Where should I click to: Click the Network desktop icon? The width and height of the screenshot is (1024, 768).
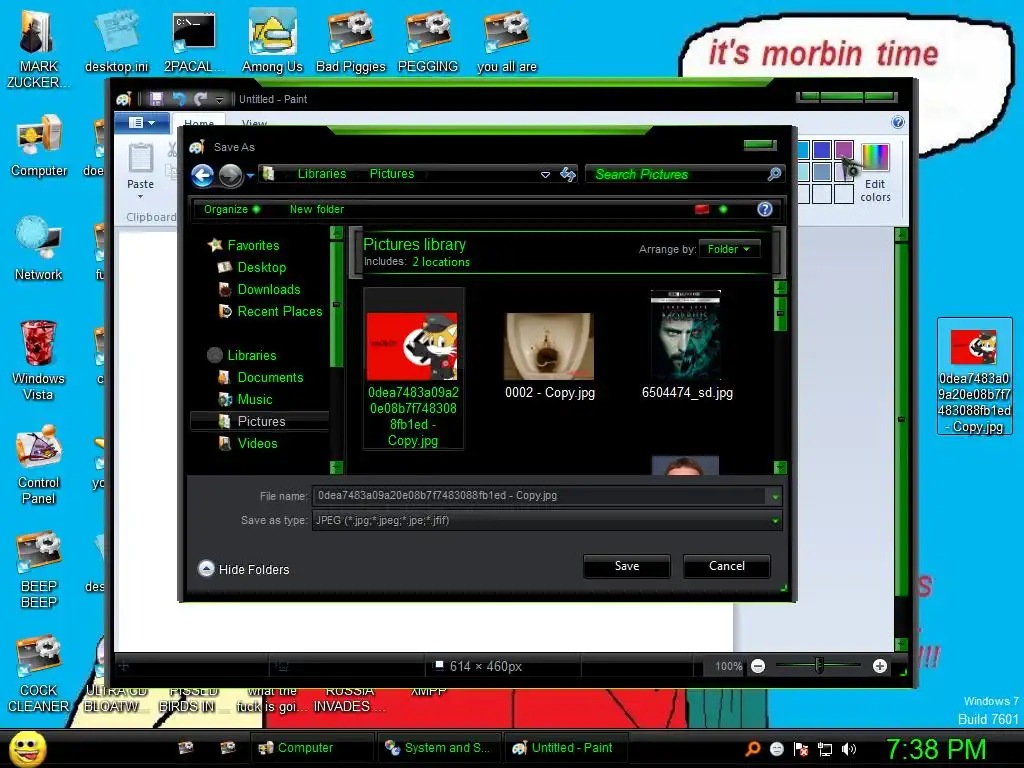pos(39,249)
